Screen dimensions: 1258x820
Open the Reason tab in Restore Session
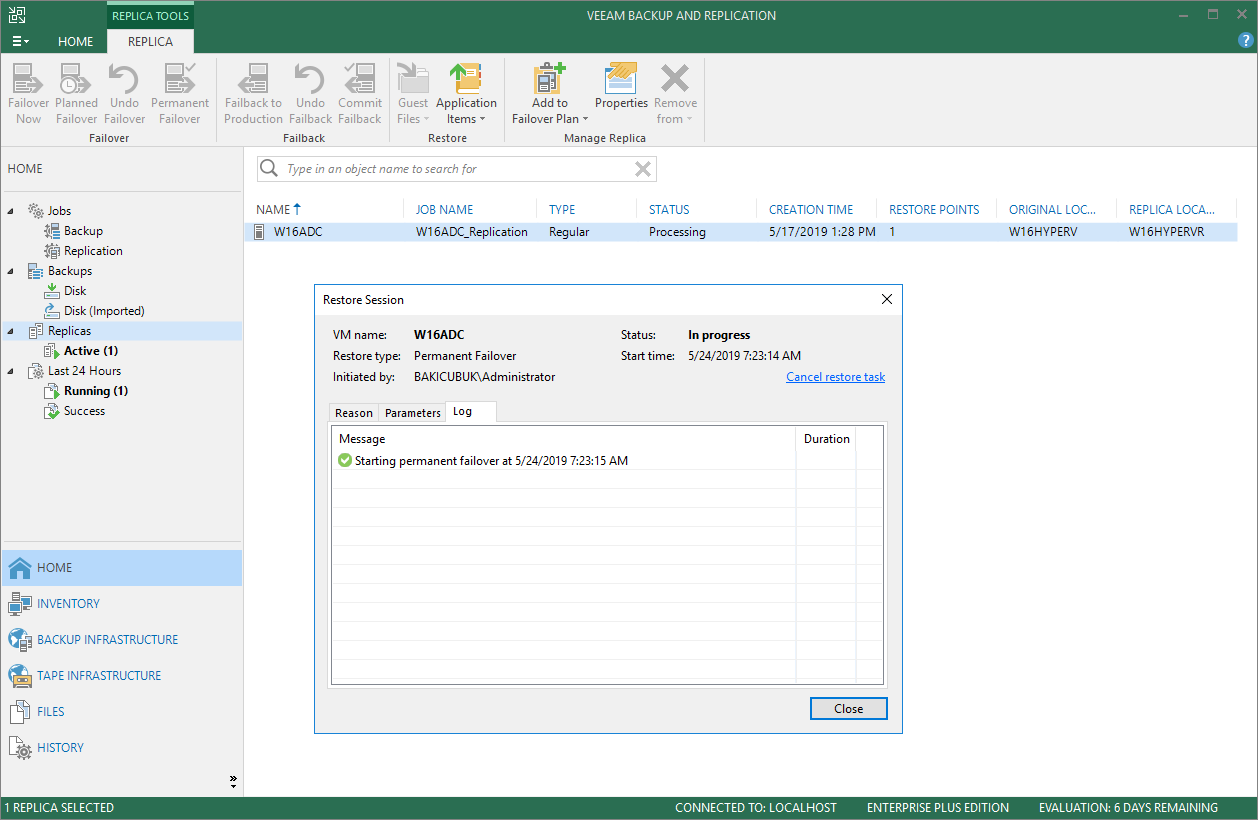[354, 413]
